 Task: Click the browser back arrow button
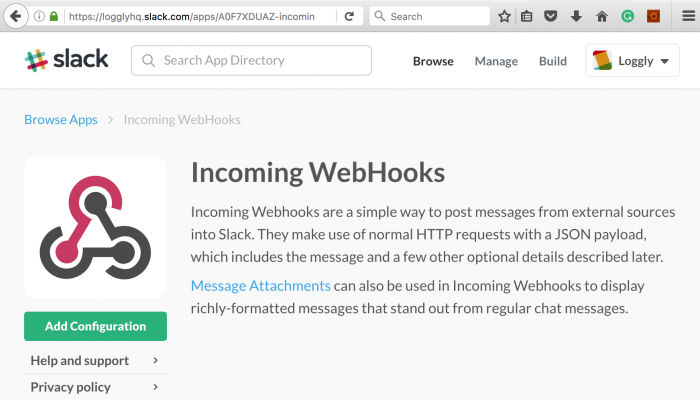pyautogui.click(x=15, y=17)
